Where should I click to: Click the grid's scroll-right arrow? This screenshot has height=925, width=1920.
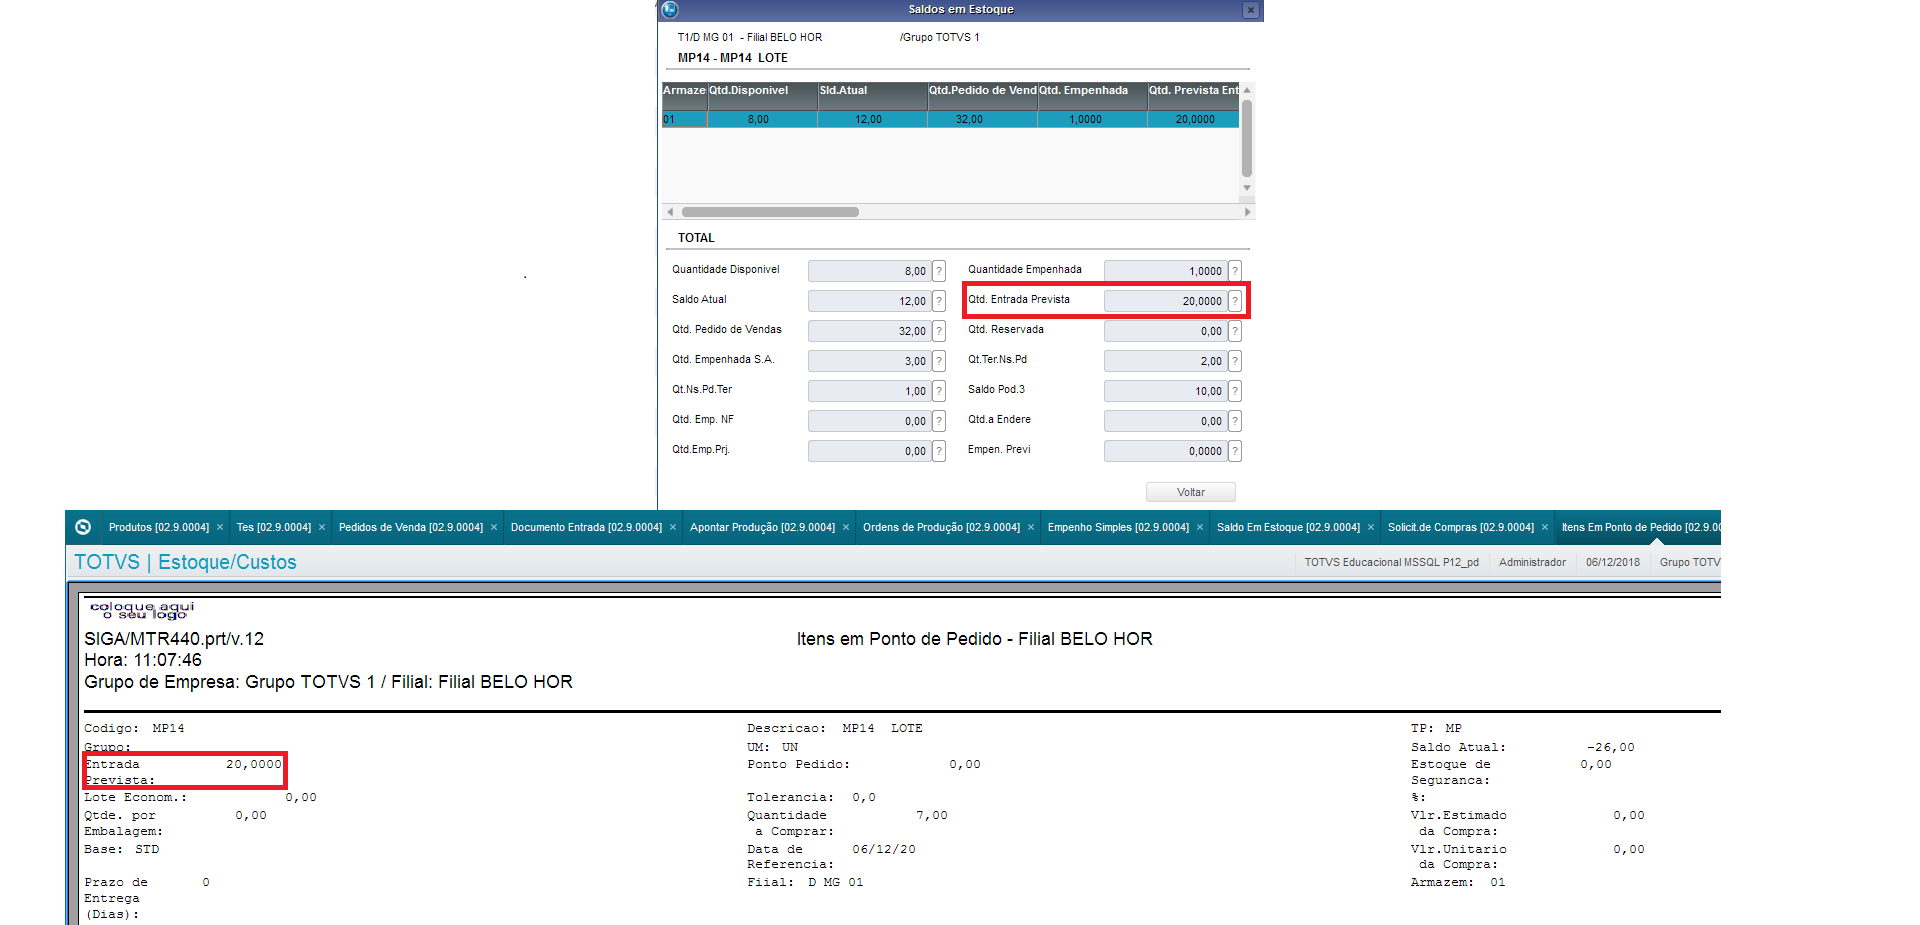click(x=1247, y=212)
